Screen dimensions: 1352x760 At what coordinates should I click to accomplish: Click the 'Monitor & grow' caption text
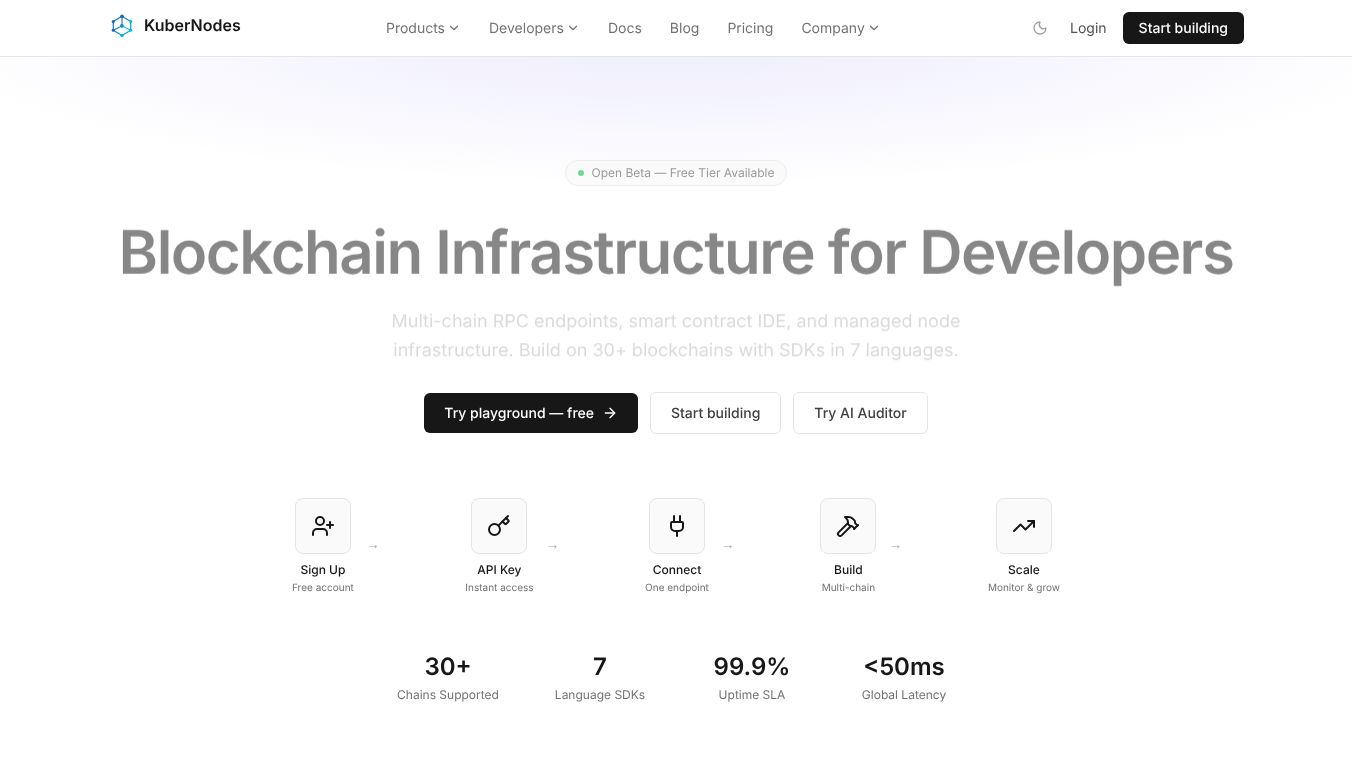(1024, 588)
